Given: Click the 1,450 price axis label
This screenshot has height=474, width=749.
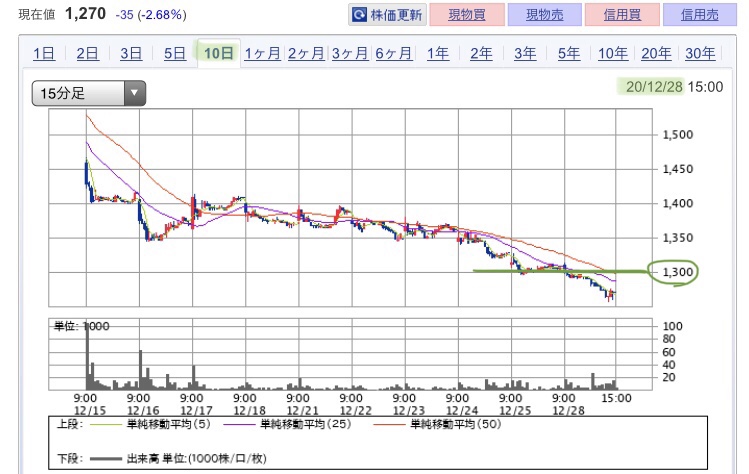Looking at the screenshot, I should tap(677, 169).
